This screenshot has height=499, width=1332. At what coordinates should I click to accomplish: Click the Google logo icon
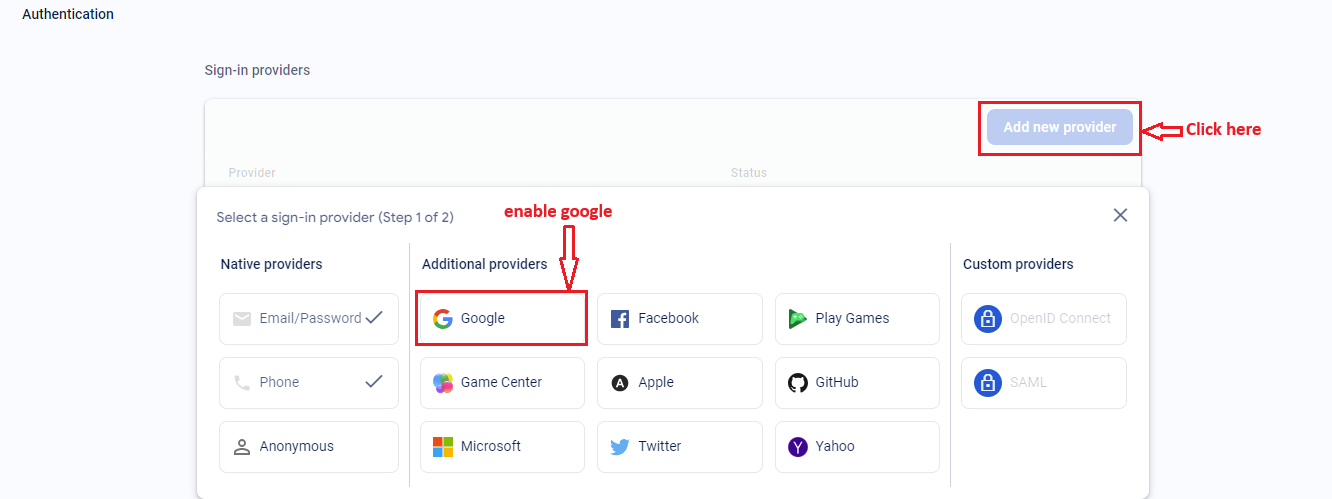point(442,319)
